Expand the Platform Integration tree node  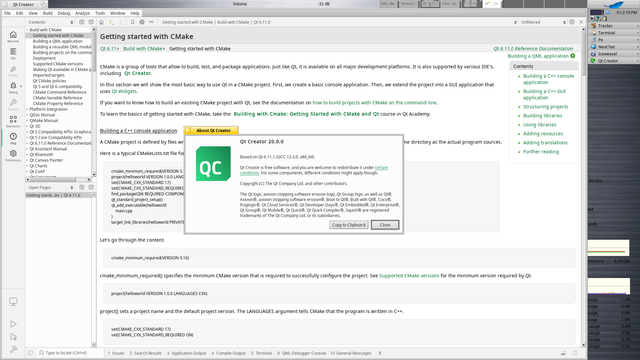click(x=27, y=109)
